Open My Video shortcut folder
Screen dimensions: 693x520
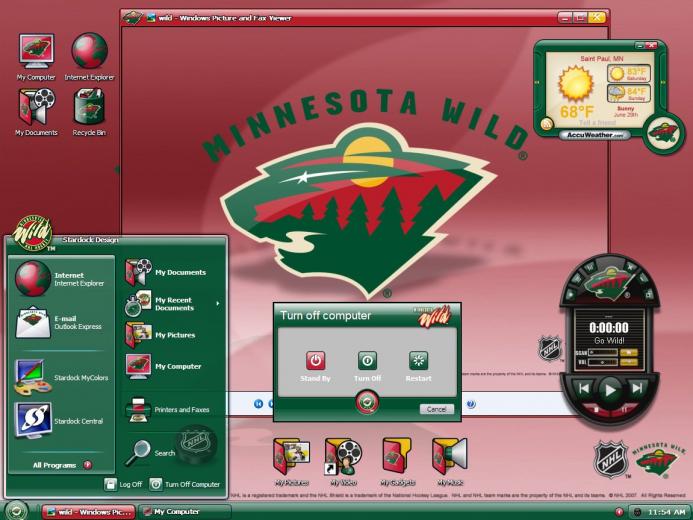(344, 462)
